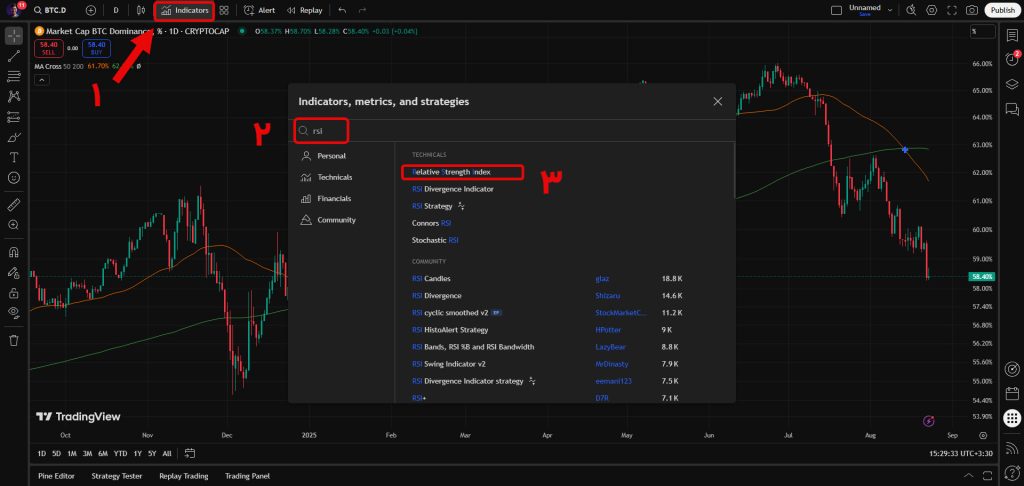The image size is (1024, 486).
Task: Activate the zoom in tool
Action: pos(14,225)
